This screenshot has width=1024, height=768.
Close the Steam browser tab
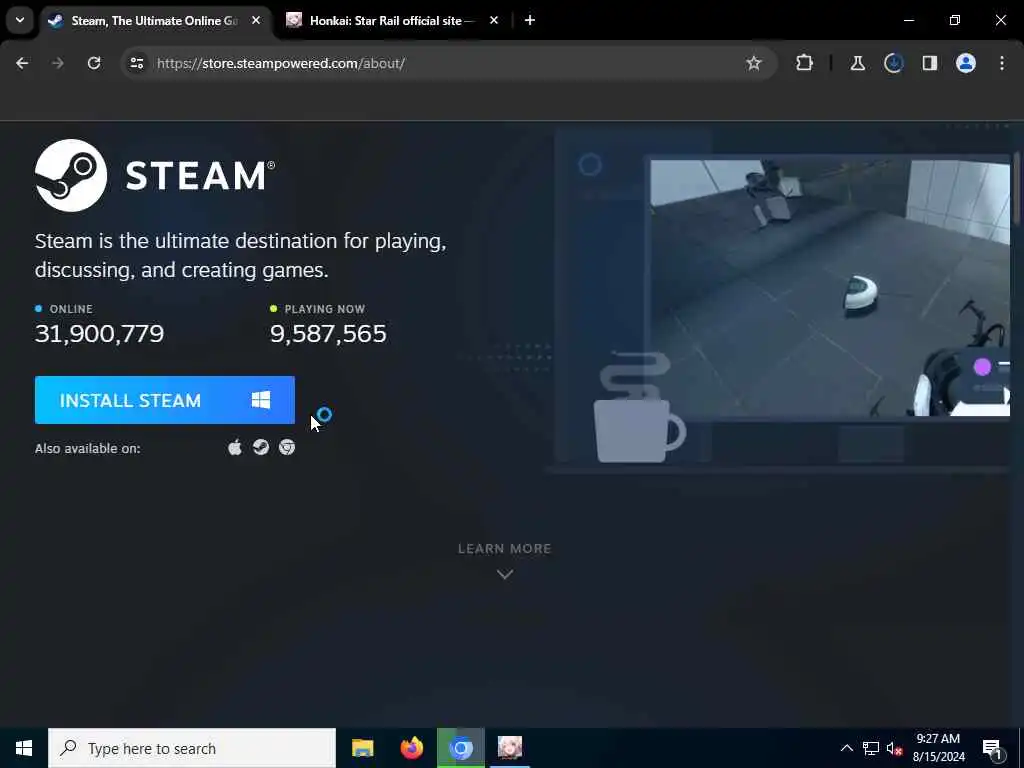256,21
